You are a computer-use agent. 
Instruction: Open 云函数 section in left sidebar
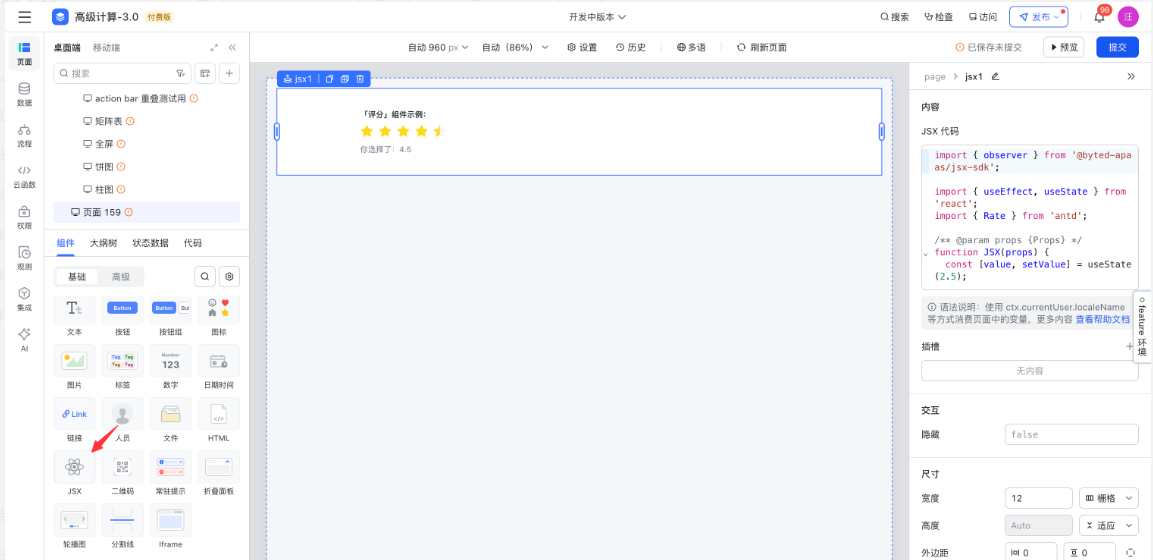(24, 176)
